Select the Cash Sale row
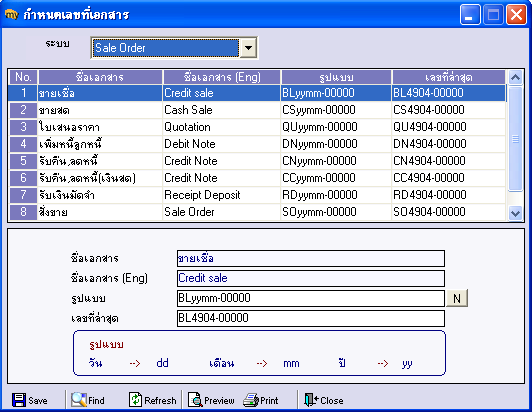The image size is (532, 412). [257, 110]
